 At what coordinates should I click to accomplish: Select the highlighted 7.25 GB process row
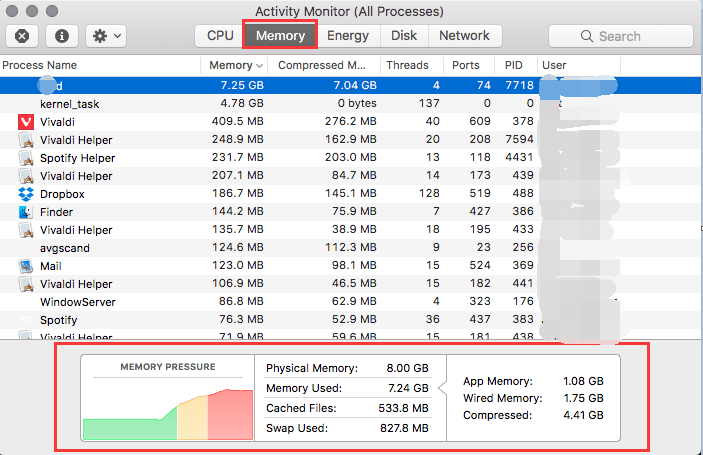[x=350, y=85]
